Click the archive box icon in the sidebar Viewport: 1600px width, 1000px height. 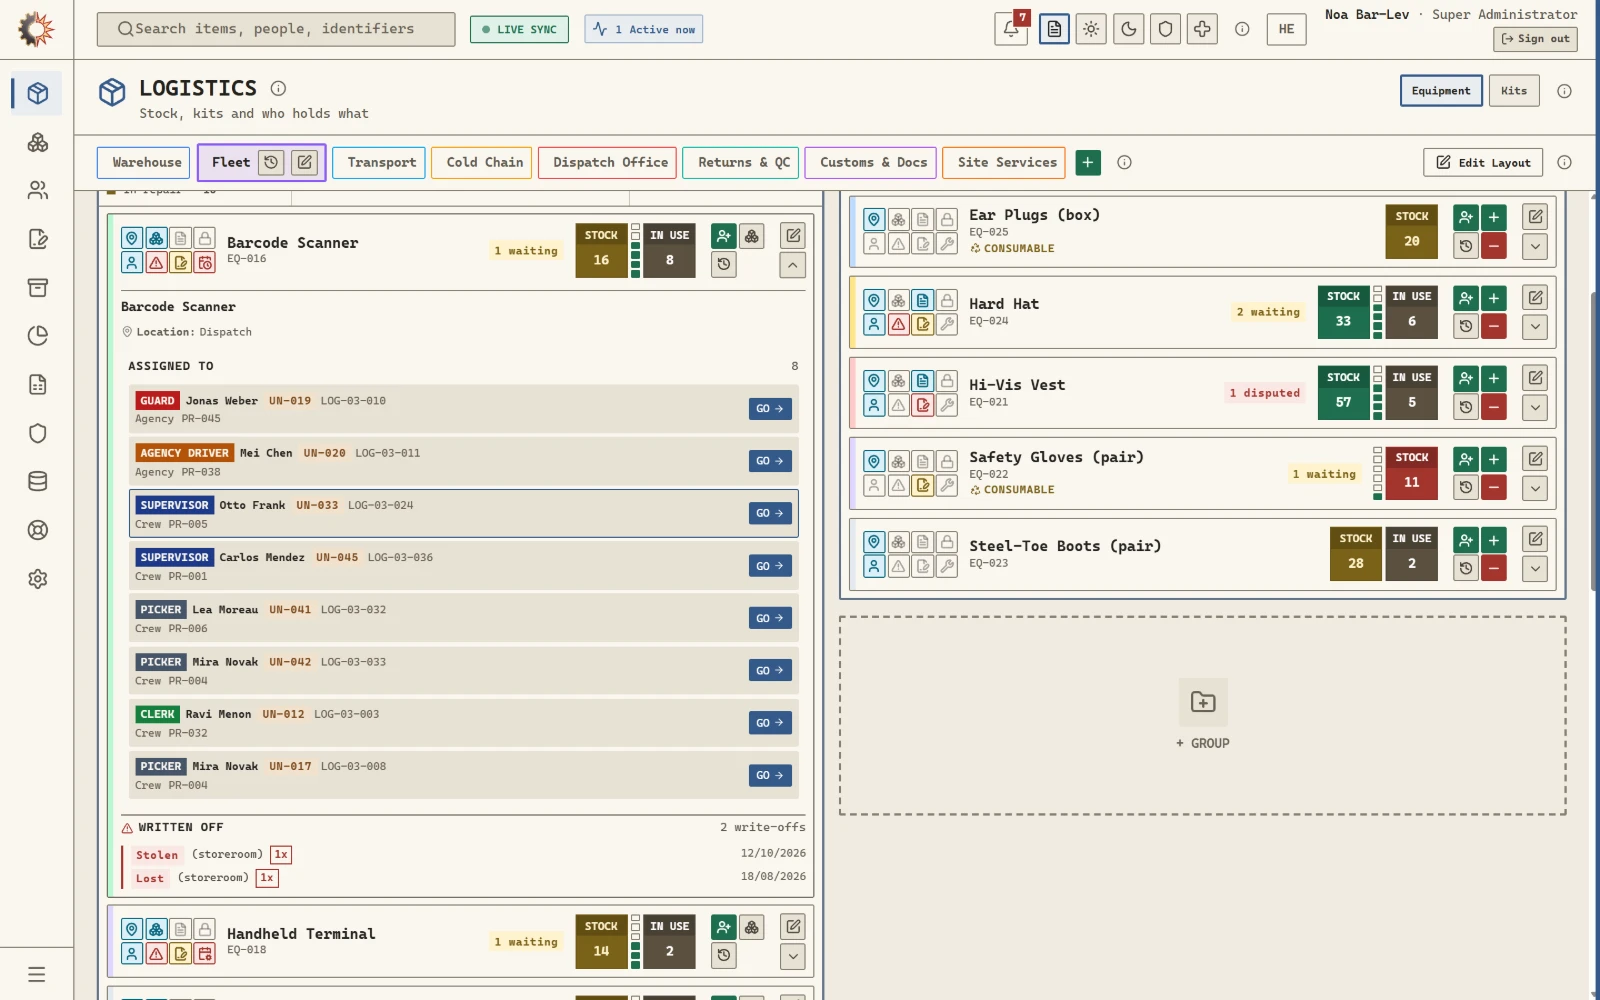(38, 288)
